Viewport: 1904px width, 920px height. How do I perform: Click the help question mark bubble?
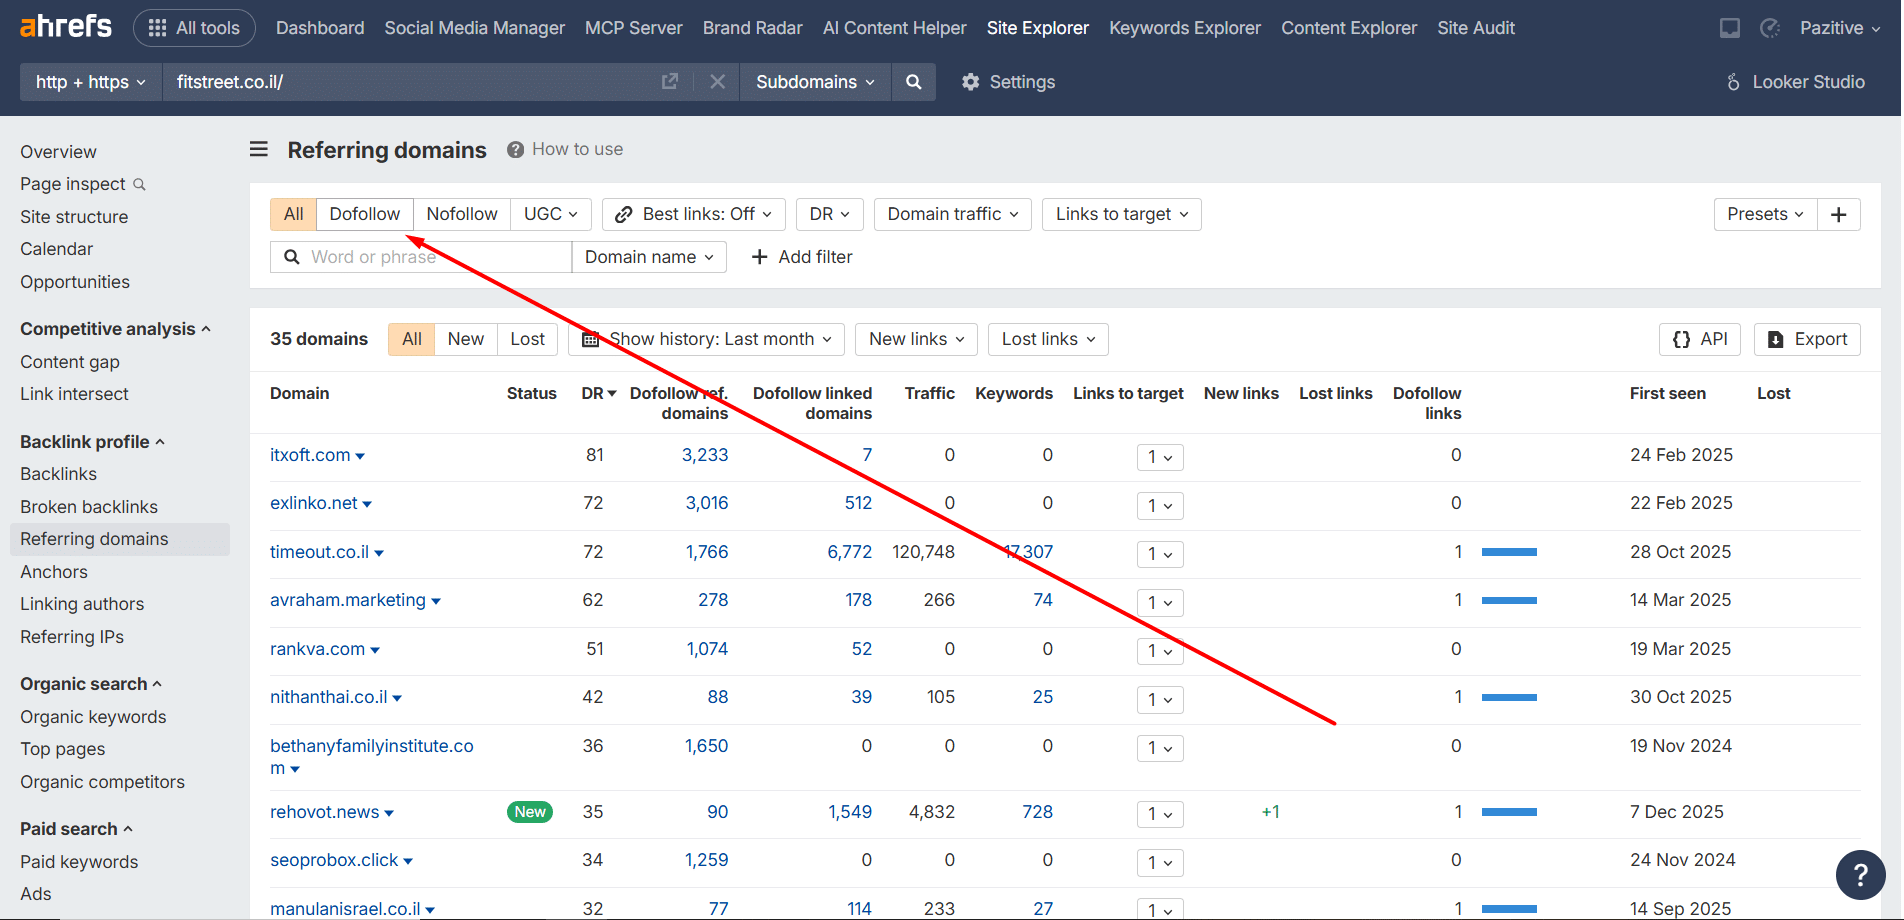[1860, 875]
